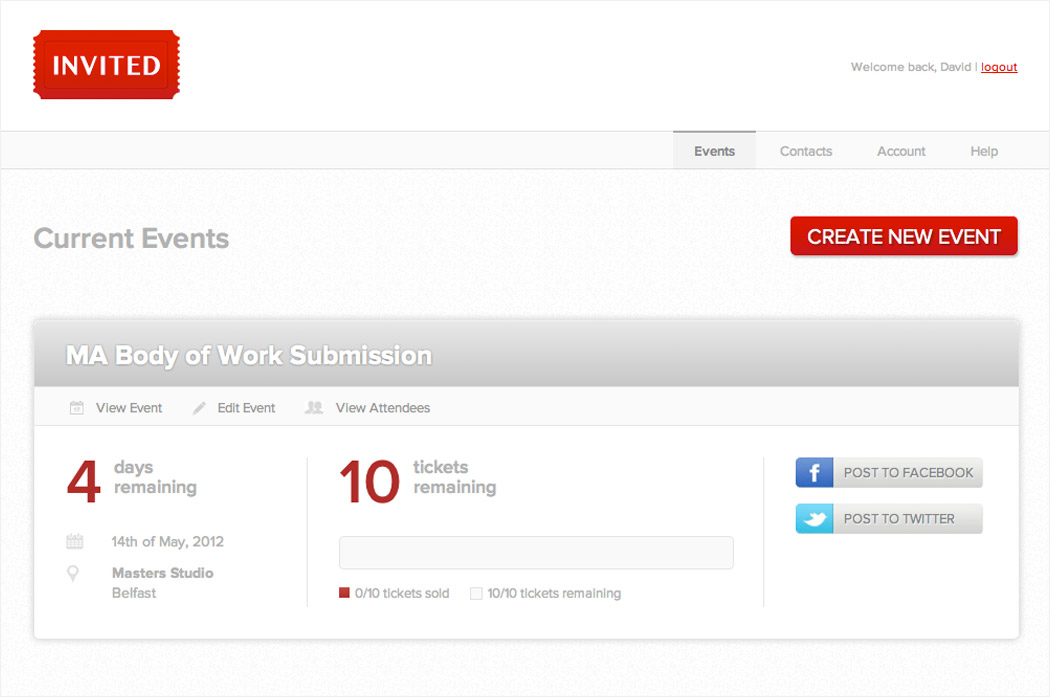1050x697 pixels.
Task: Click the ticket sales progress bar
Action: [x=536, y=552]
